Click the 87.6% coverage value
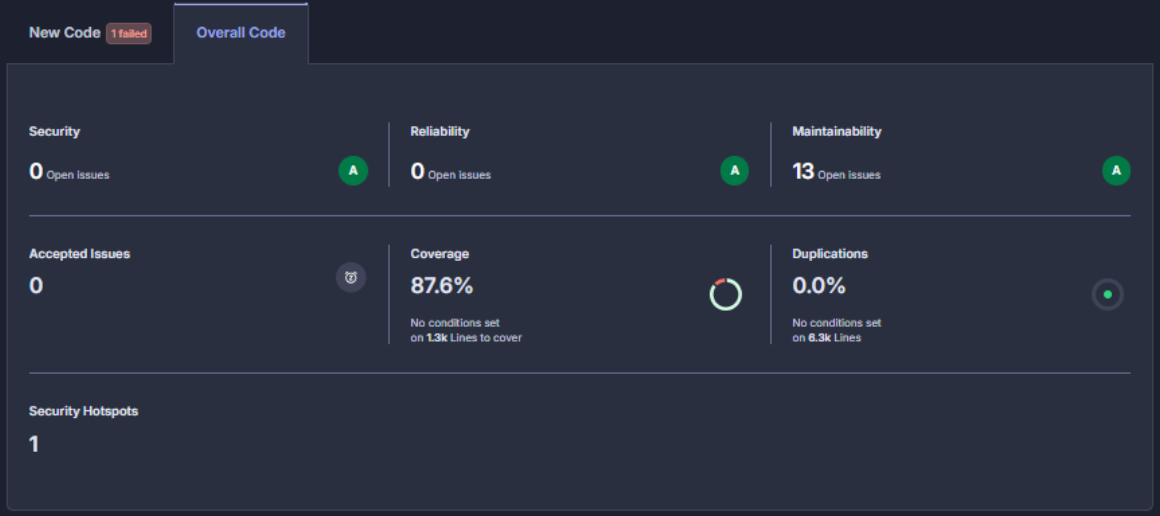 (x=441, y=286)
